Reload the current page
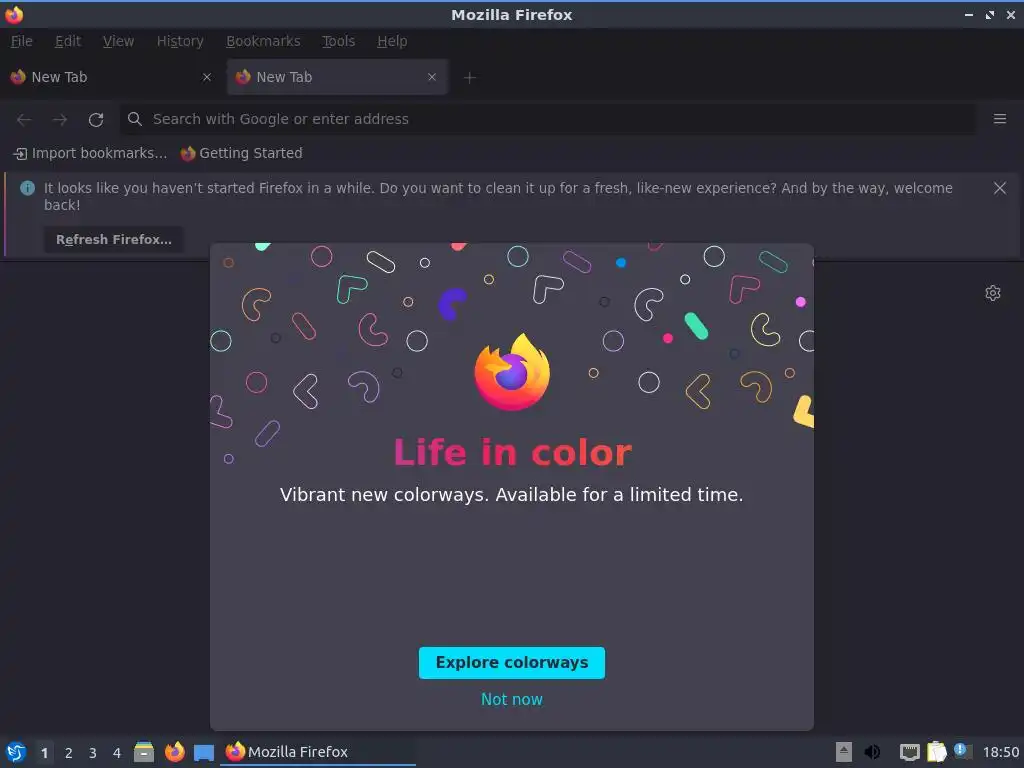This screenshot has width=1024, height=768. tap(96, 120)
